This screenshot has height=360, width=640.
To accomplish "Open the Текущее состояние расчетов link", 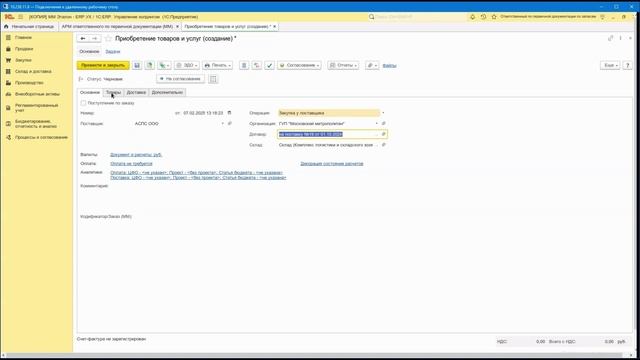I will (331, 164).
